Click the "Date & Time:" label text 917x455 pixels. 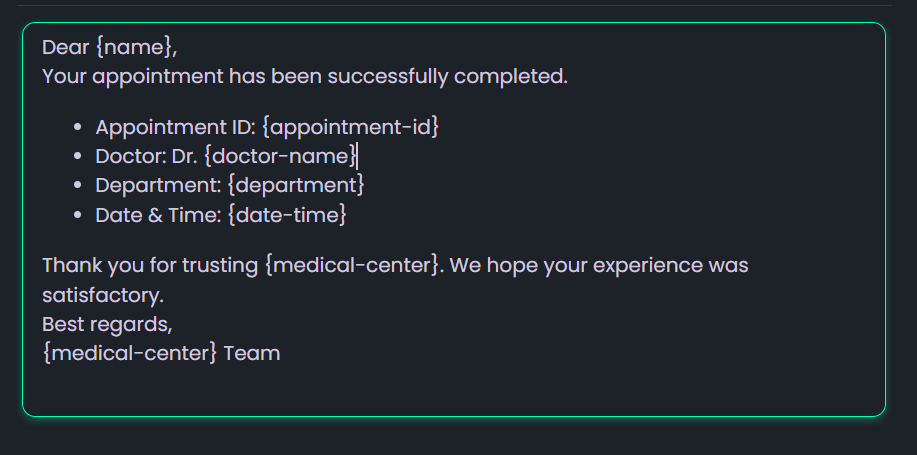(158, 214)
